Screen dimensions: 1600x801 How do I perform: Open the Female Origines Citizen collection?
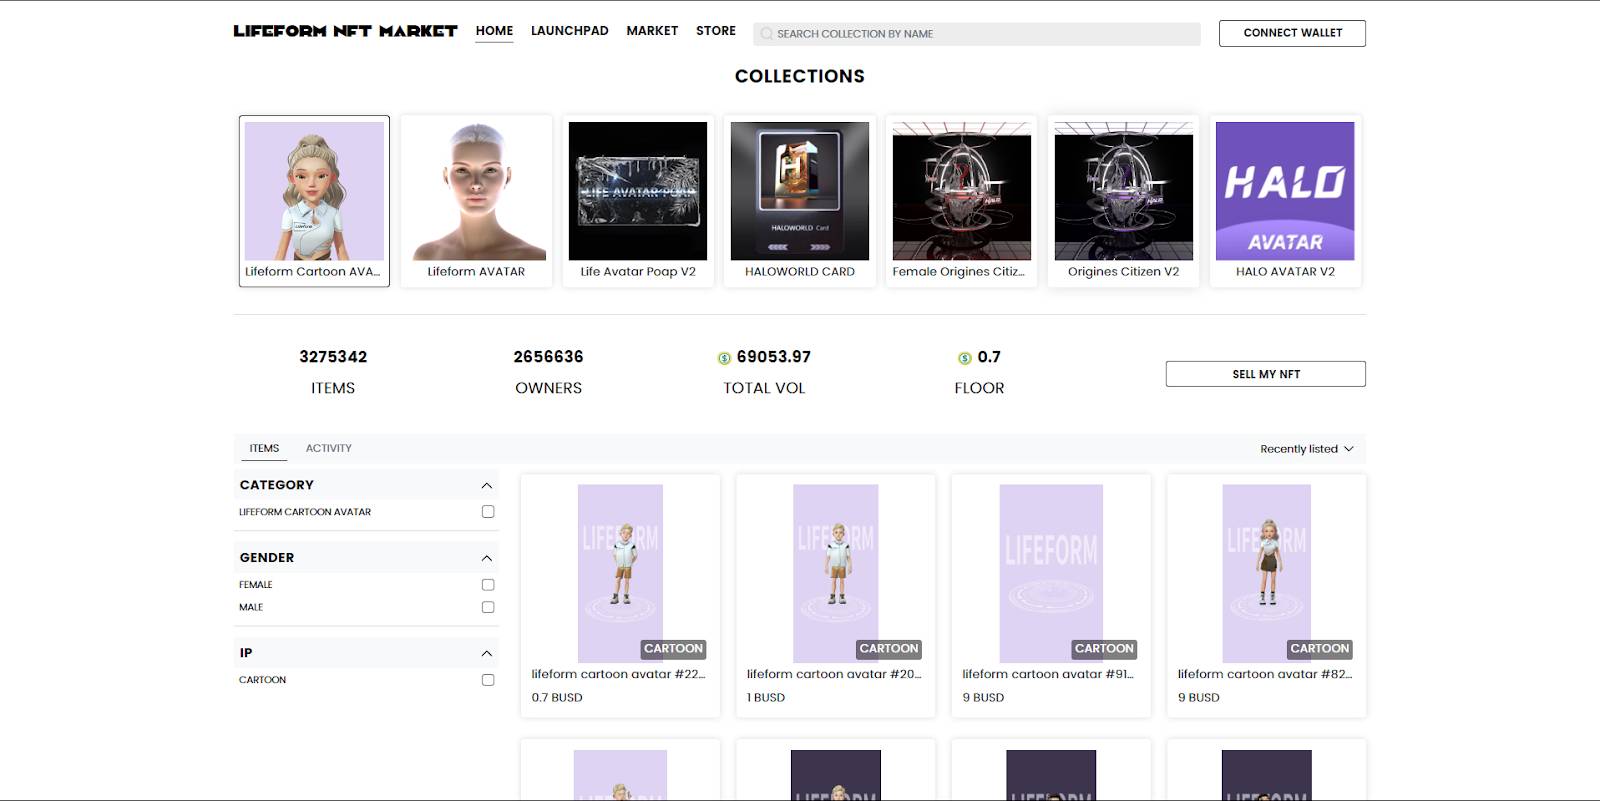pos(962,201)
